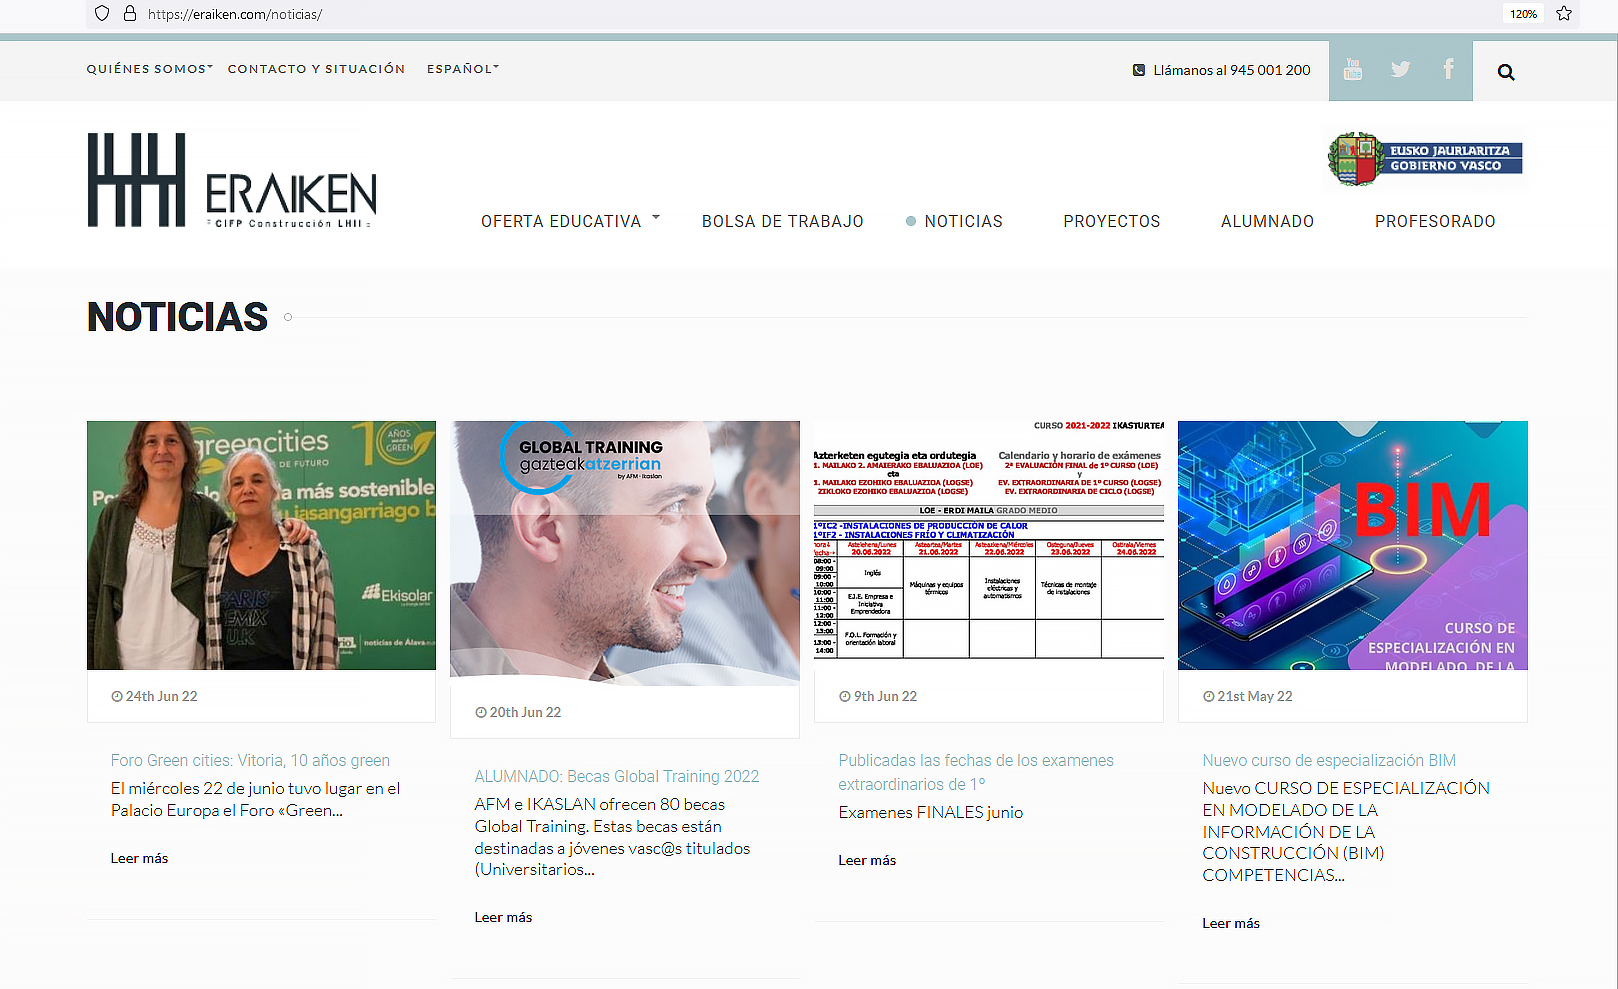The width and height of the screenshot is (1618, 989).
Task: Click the Eraiken logo
Action: pyautogui.click(x=232, y=180)
